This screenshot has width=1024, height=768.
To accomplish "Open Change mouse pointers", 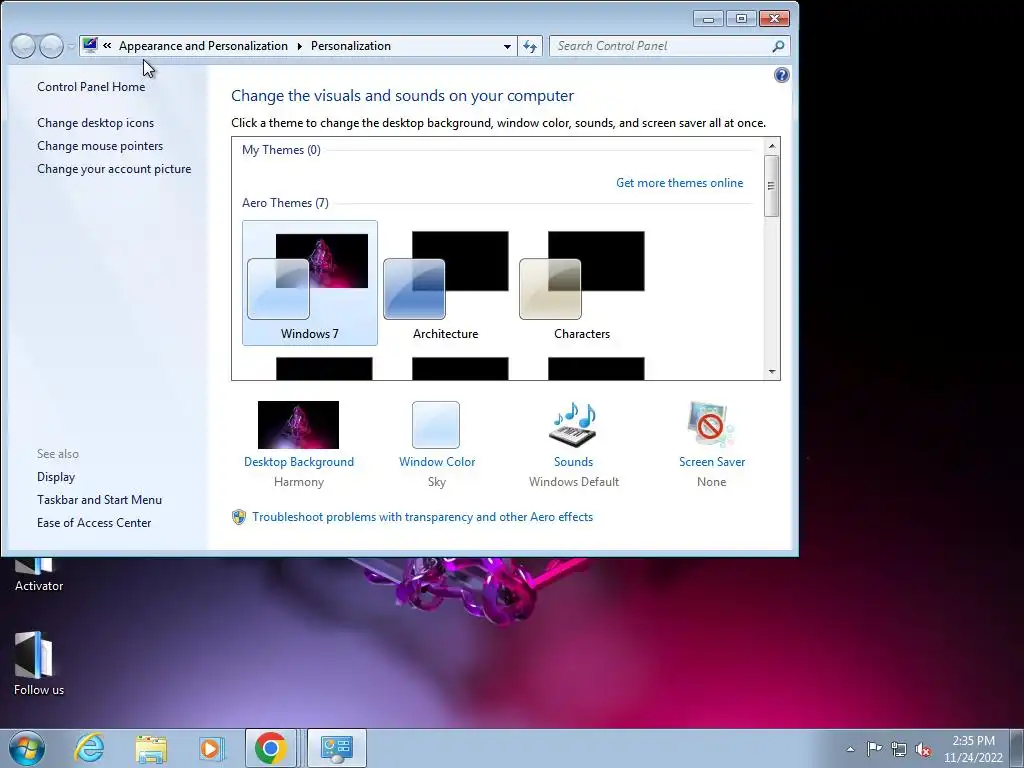I will pyautogui.click(x=100, y=146).
